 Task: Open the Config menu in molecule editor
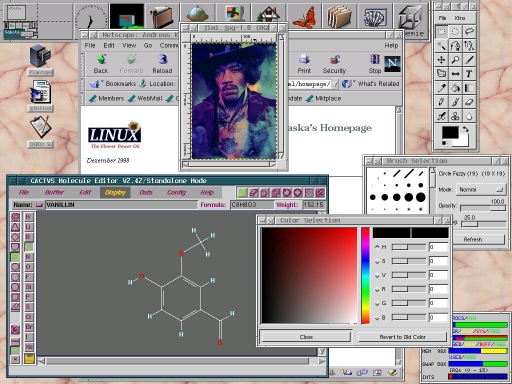[176, 192]
